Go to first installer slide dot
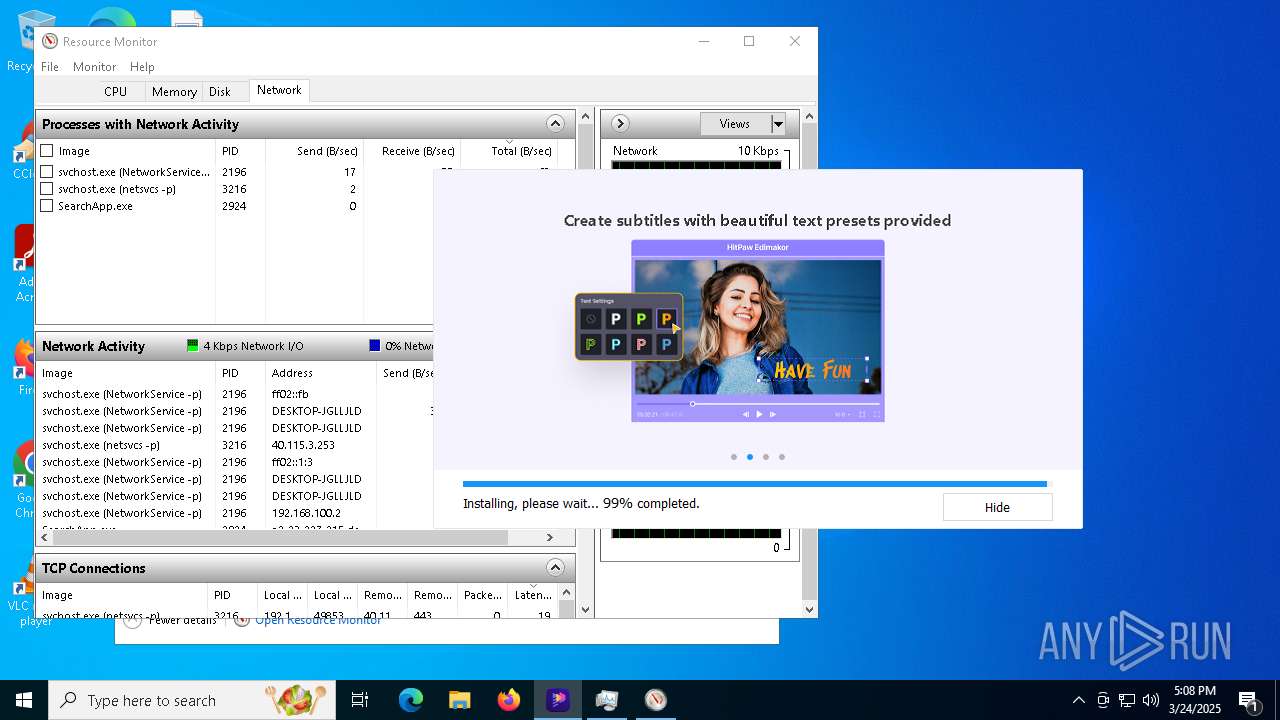Image resolution: width=1280 pixels, height=720 pixels. [x=734, y=457]
